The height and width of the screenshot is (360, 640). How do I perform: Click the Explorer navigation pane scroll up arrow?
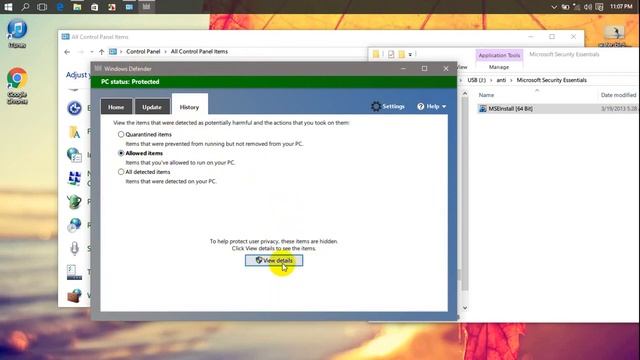click(464, 94)
